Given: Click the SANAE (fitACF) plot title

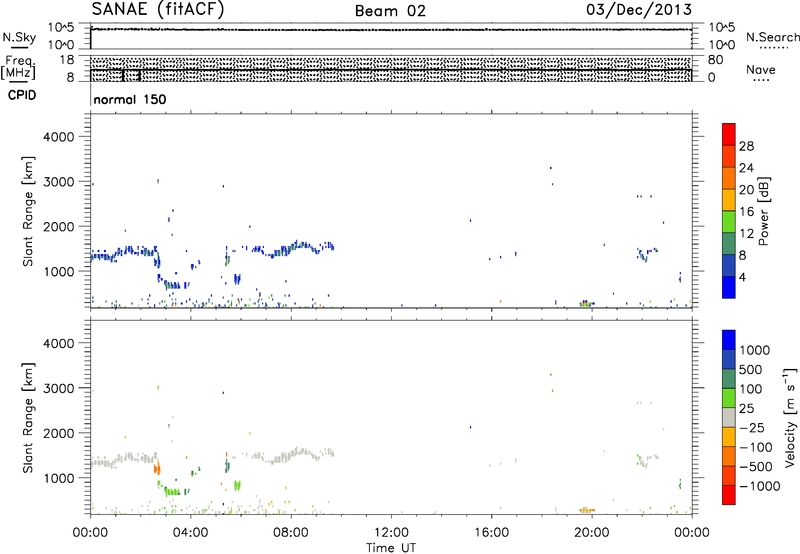Looking at the screenshot, I should [x=158, y=10].
